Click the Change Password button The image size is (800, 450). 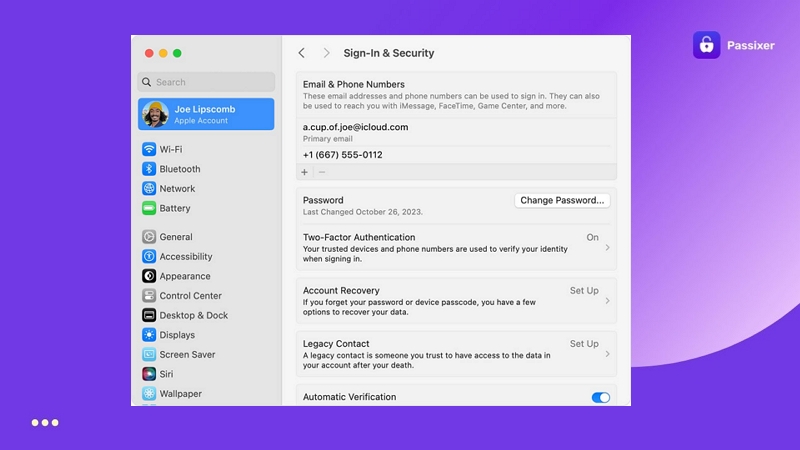click(x=562, y=201)
